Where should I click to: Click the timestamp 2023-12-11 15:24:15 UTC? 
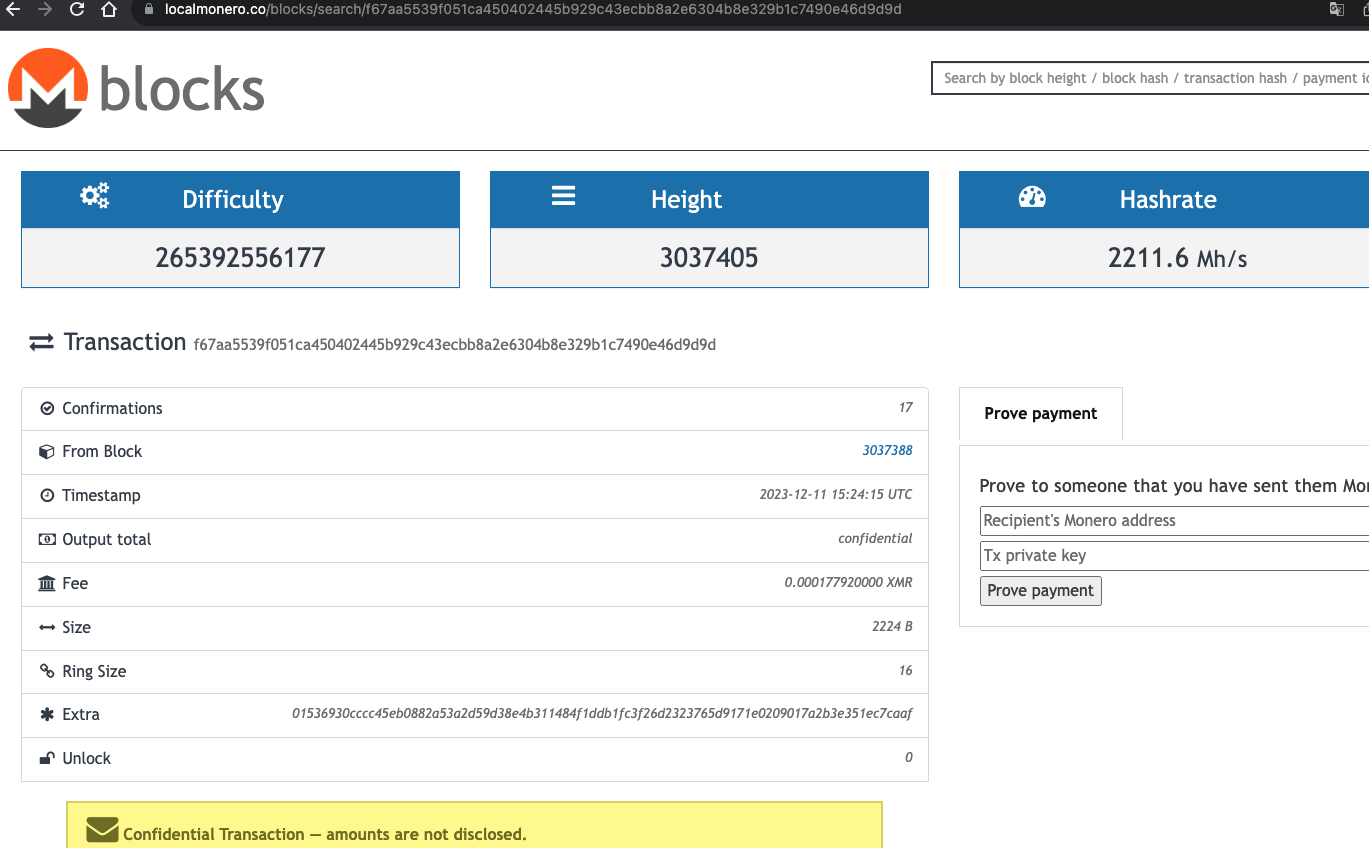click(x=836, y=495)
